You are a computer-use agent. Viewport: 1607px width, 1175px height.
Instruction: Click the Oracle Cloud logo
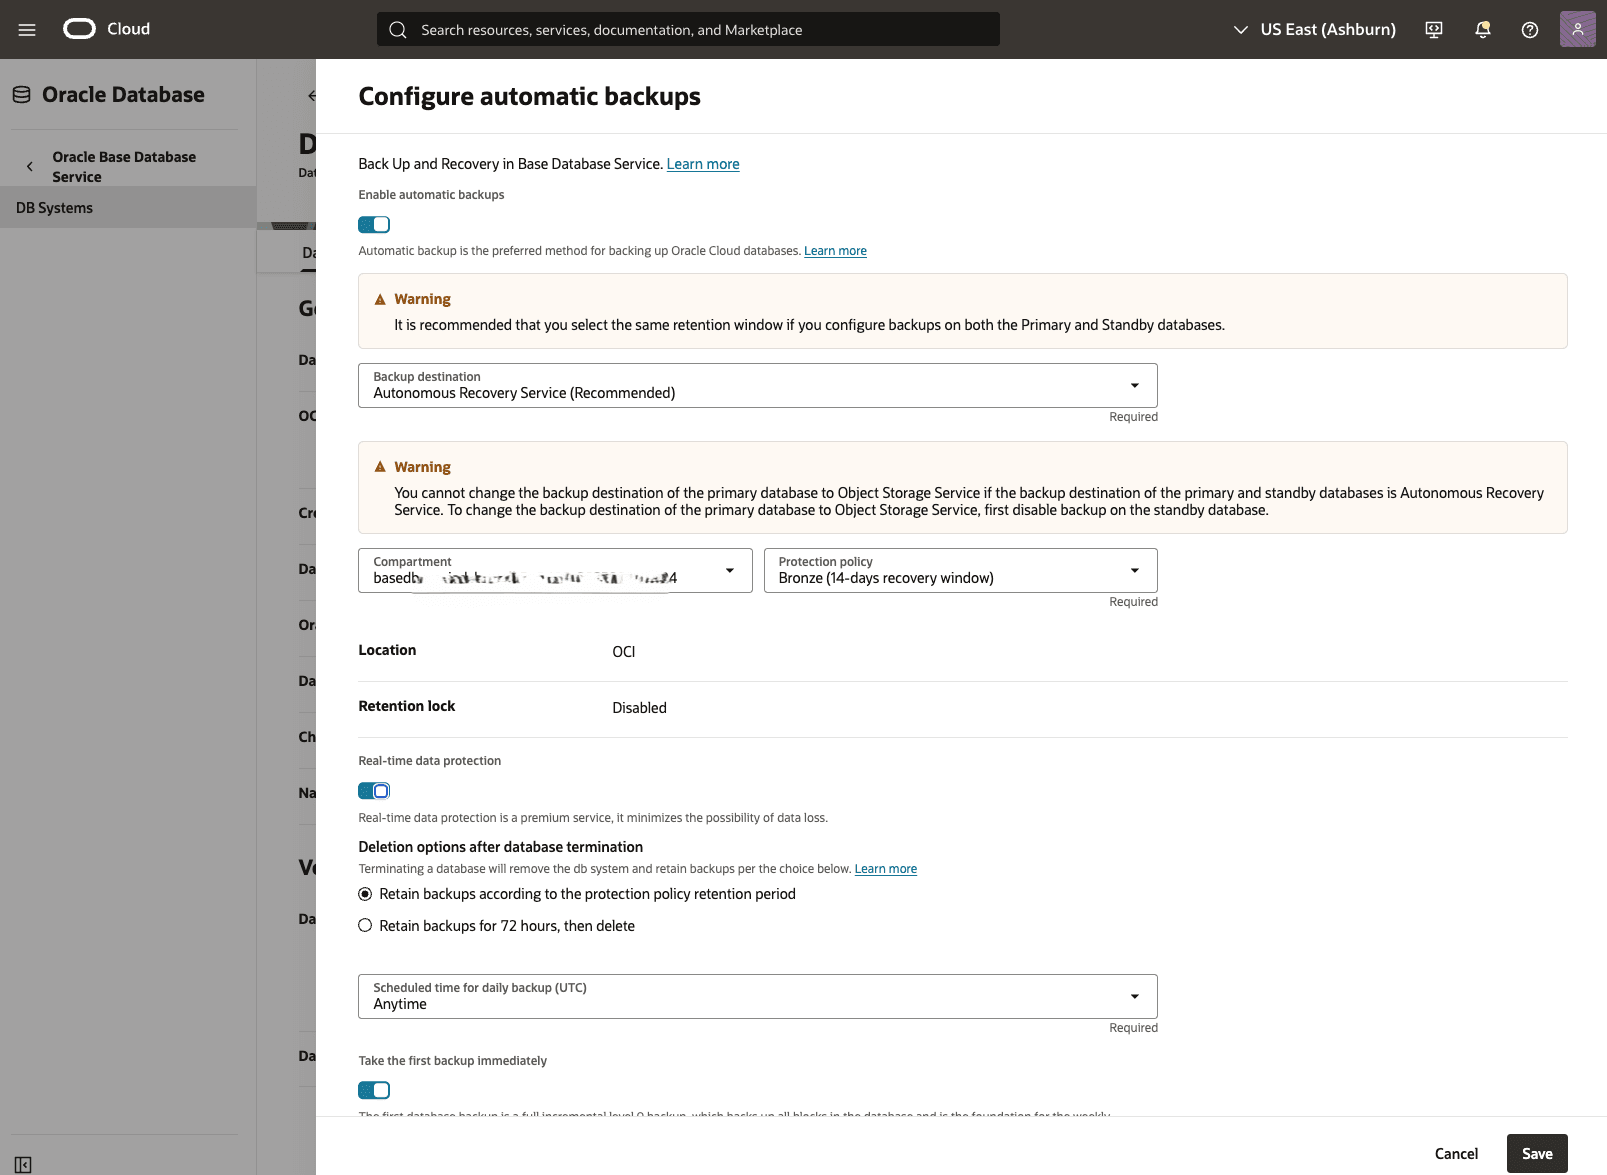(77, 29)
